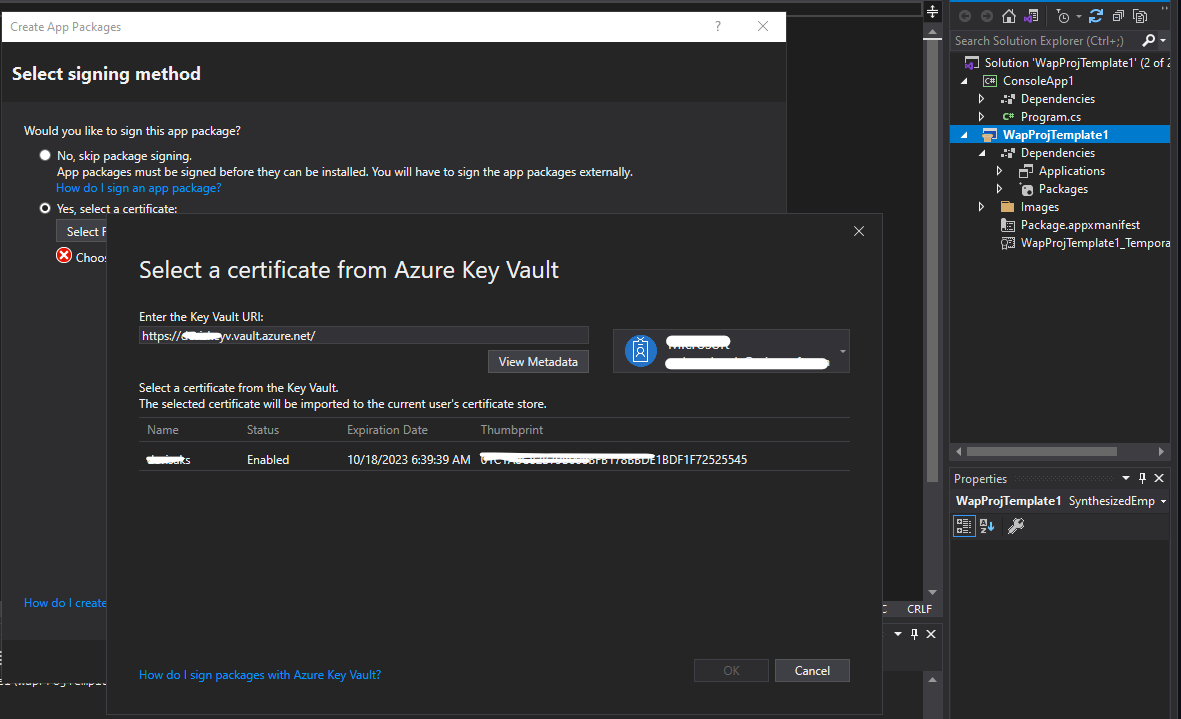Image resolution: width=1181 pixels, height=719 pixels.
Task: Open the 'How do I sign packages with Azure Key Vault?' link
Action: (260, 674)
